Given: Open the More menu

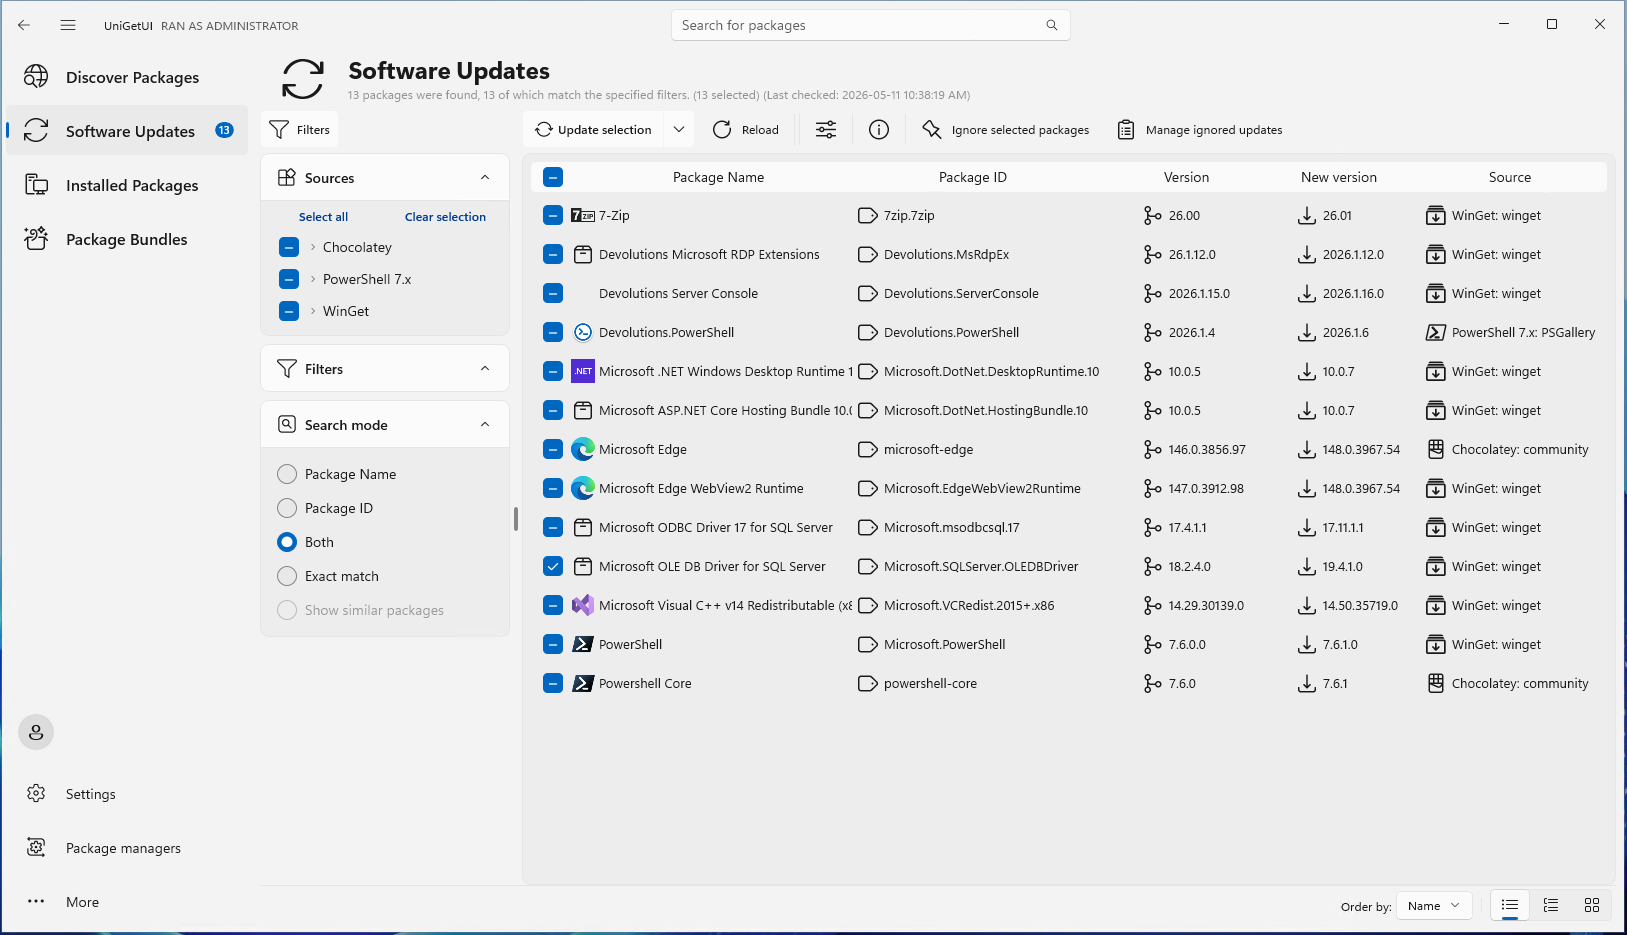Looking at the screenshot, I should [x=127, y=902].
